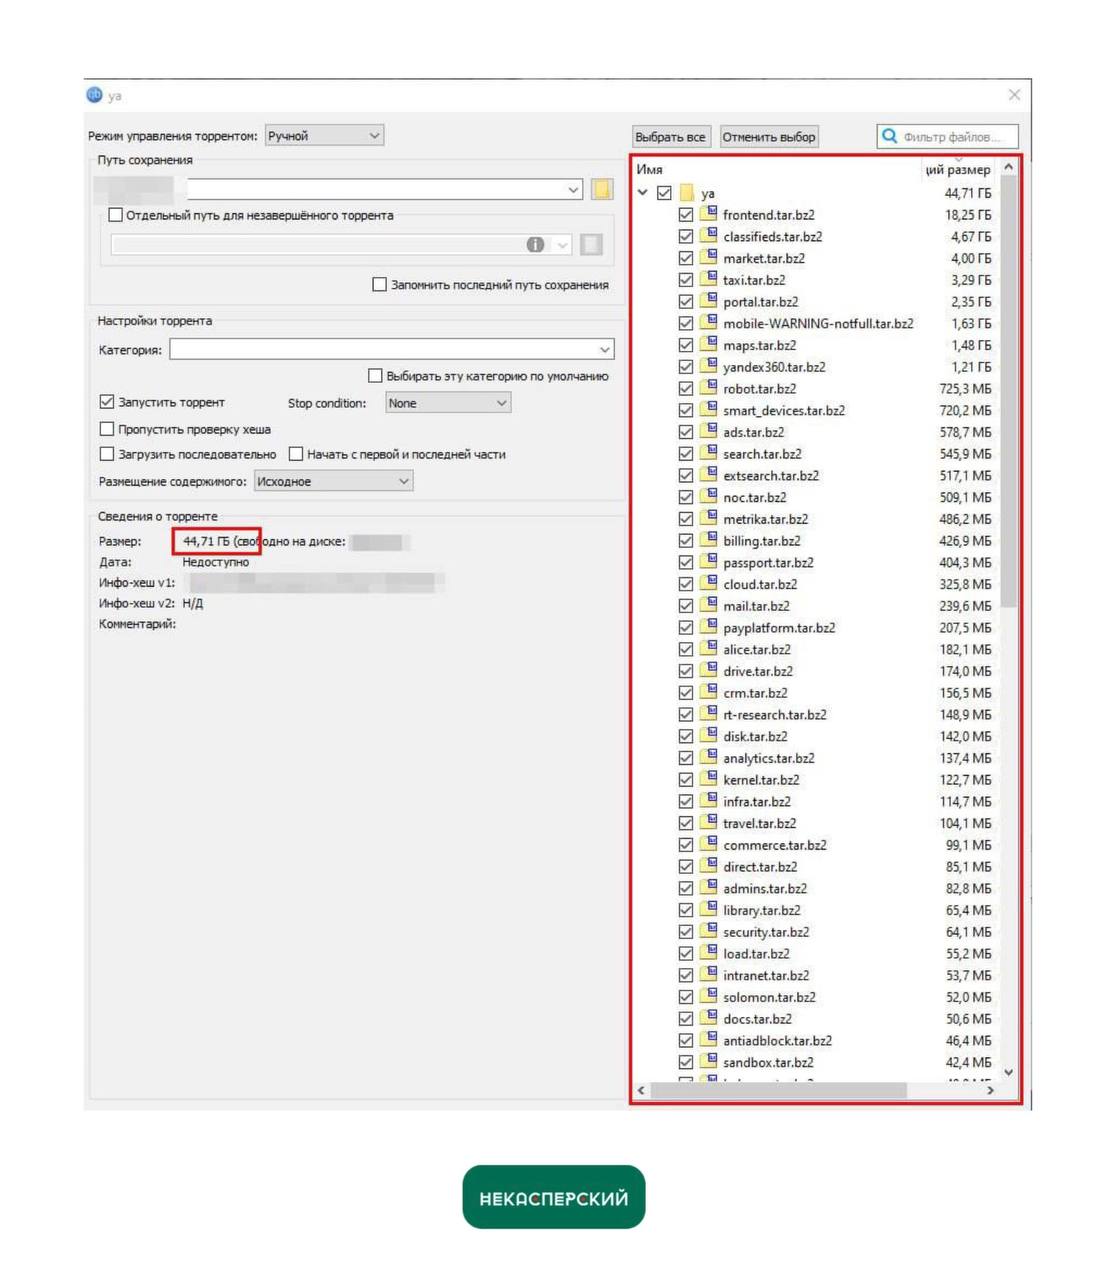Check 'Выбирать эту категорию по умолчанию'

pos(375,376)
